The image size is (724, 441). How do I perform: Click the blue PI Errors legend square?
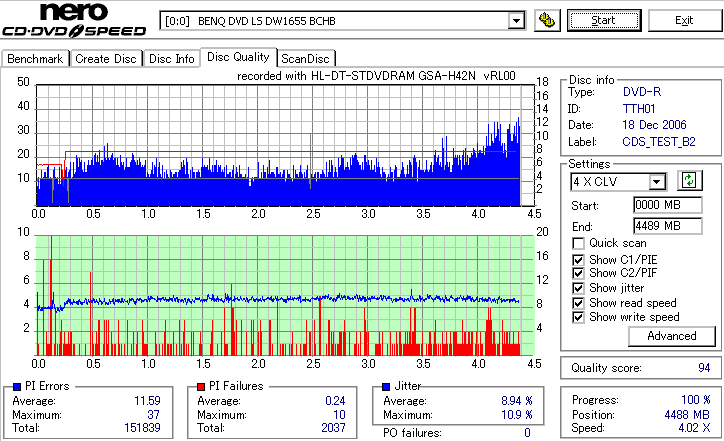[17, 387]
